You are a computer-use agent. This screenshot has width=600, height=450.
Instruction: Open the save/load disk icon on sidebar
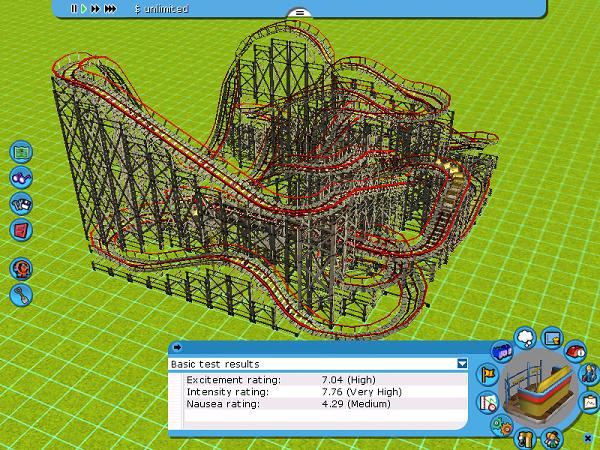tap(21, 204)
